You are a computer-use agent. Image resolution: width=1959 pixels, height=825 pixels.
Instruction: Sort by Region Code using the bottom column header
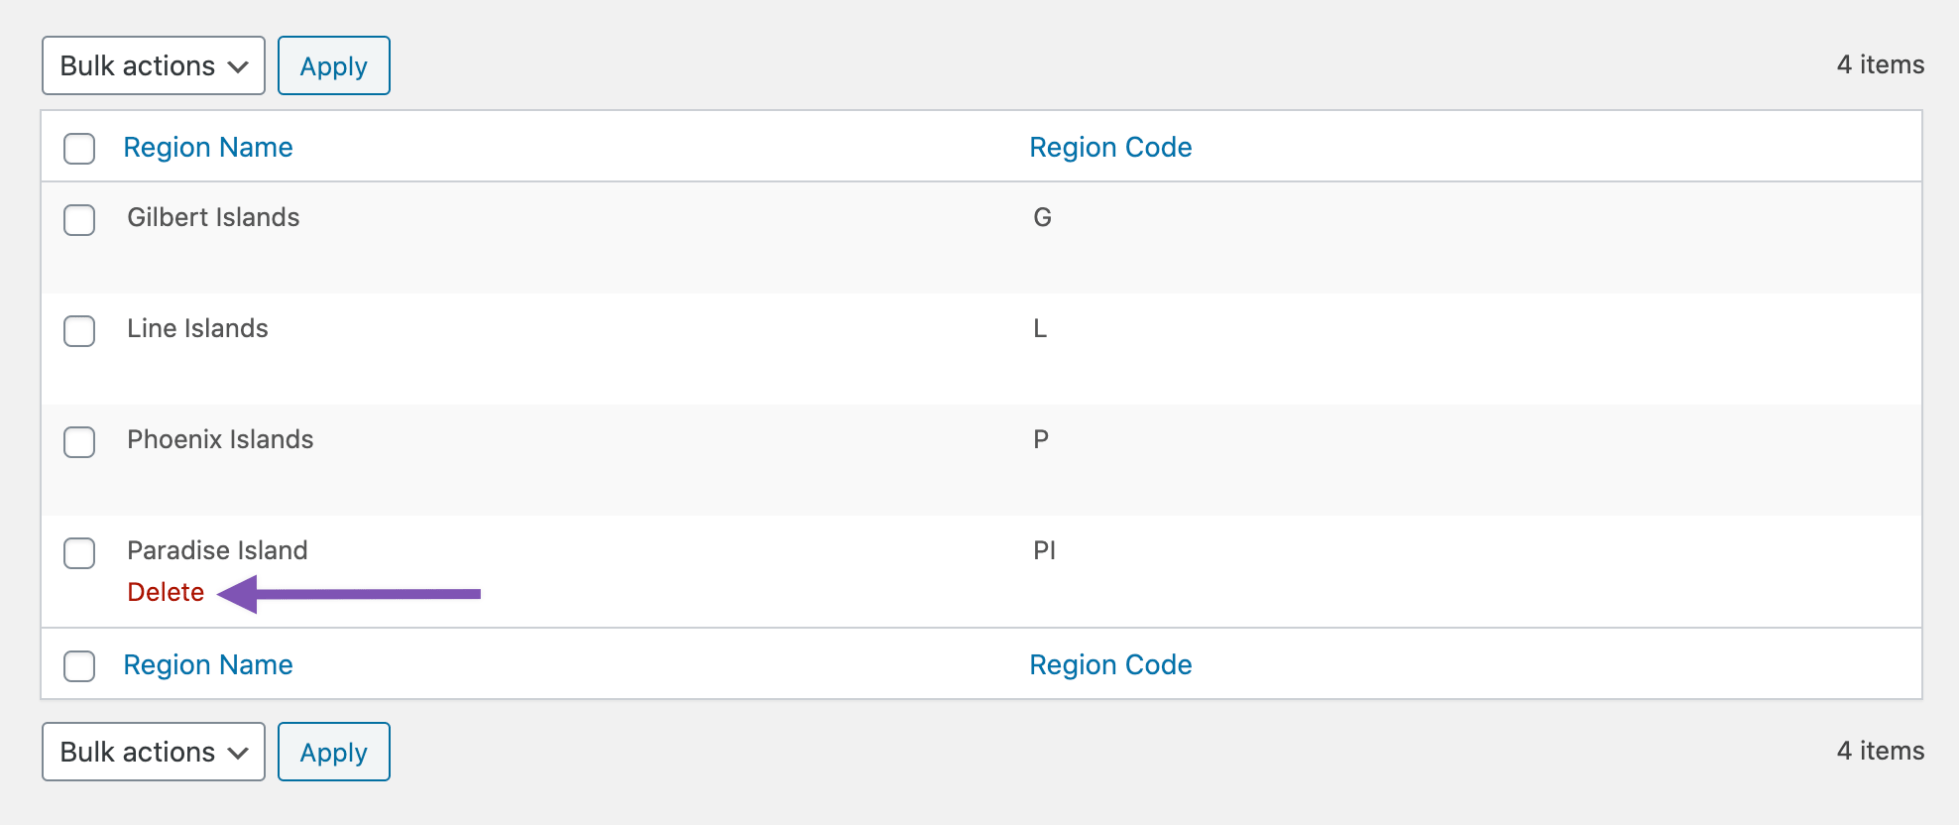click(1110, 664)
